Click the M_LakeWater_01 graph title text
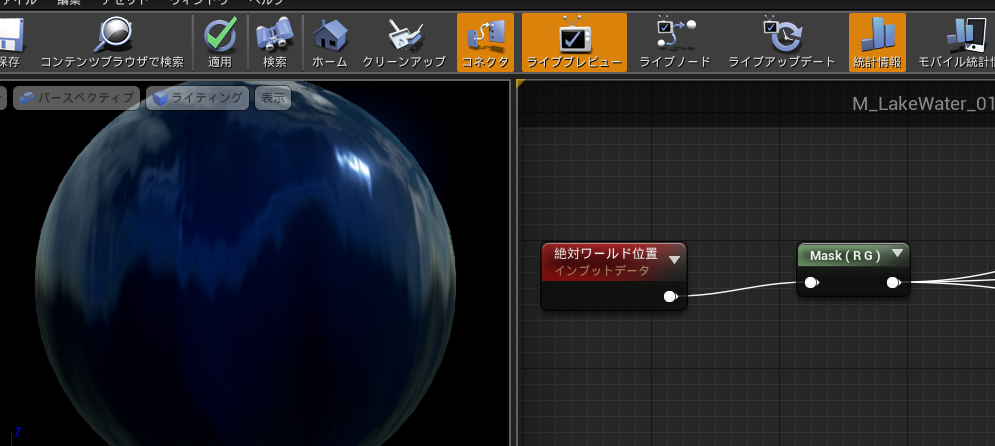Screen dimensions: 995x446 tap(923, 104)
